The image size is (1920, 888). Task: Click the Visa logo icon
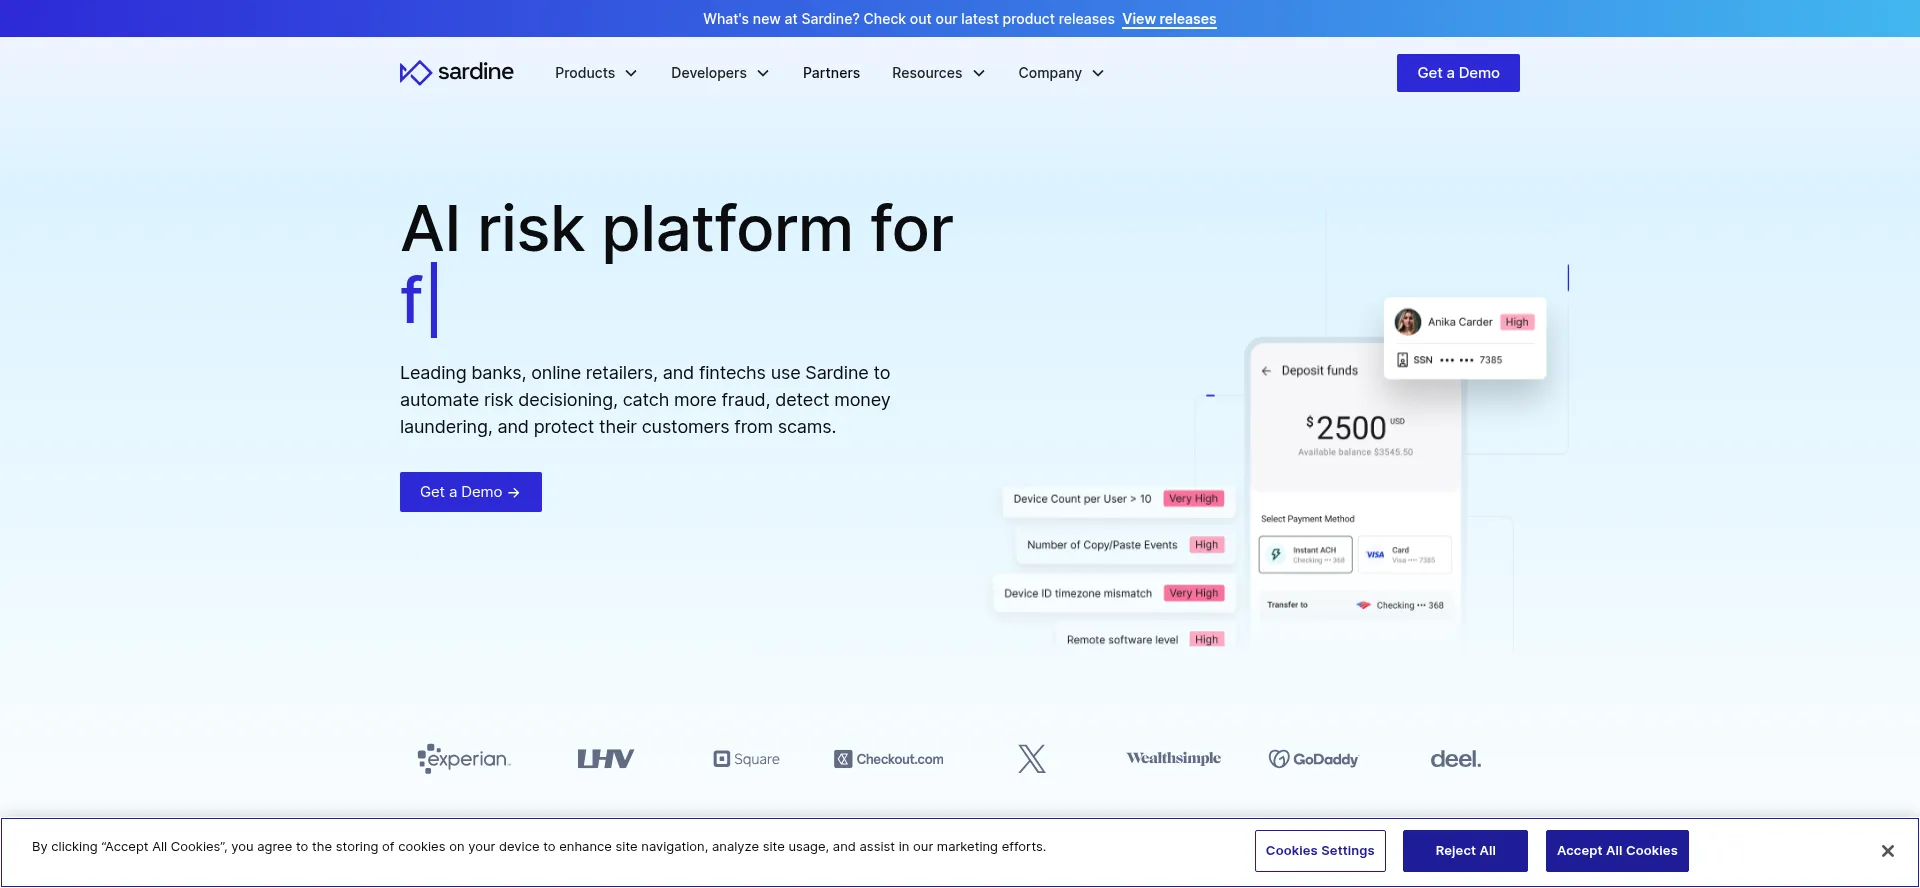1375,555
